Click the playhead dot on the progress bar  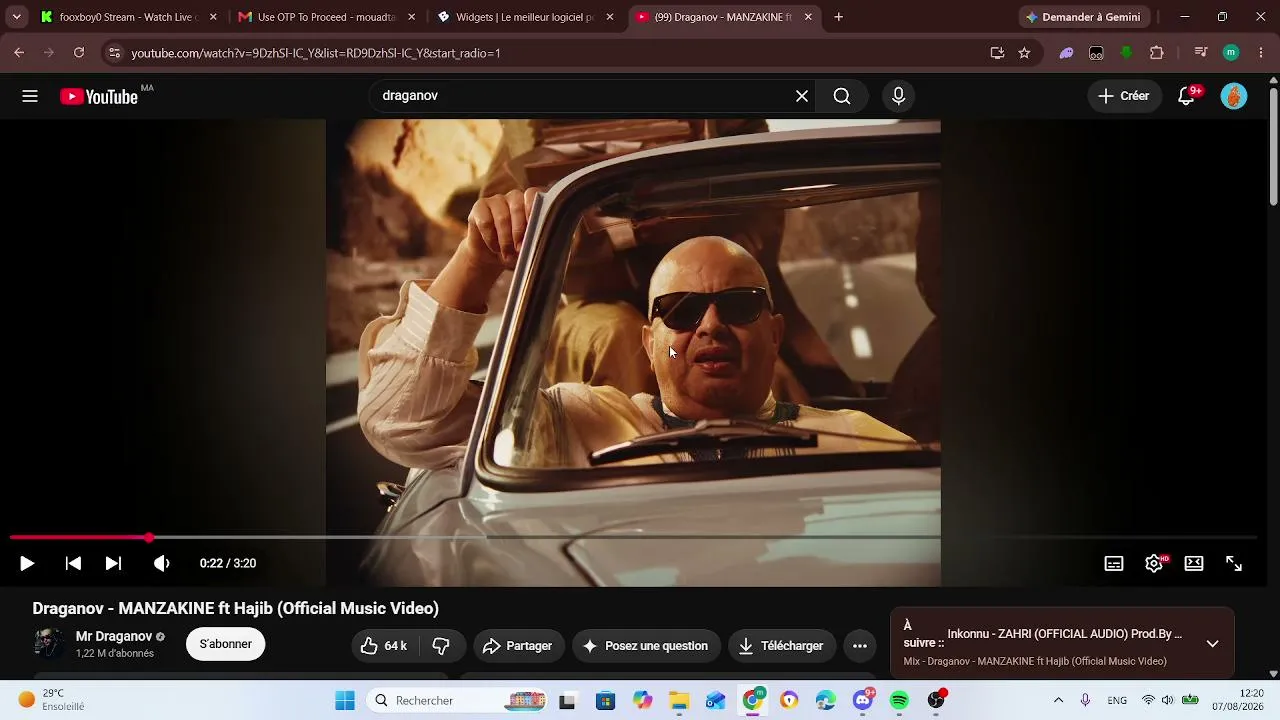pyautogui.click(x=149, y=538)
